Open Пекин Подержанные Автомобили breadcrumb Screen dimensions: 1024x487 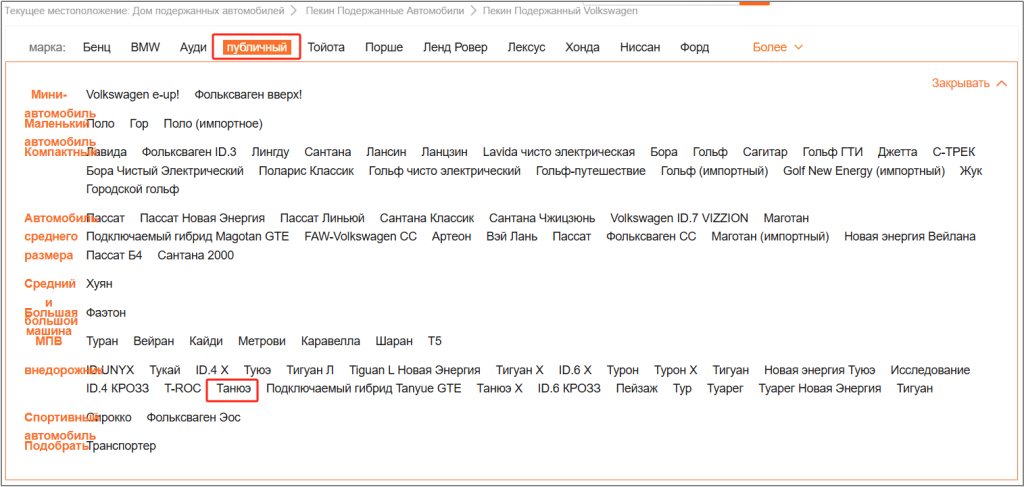tap(385, 11)
